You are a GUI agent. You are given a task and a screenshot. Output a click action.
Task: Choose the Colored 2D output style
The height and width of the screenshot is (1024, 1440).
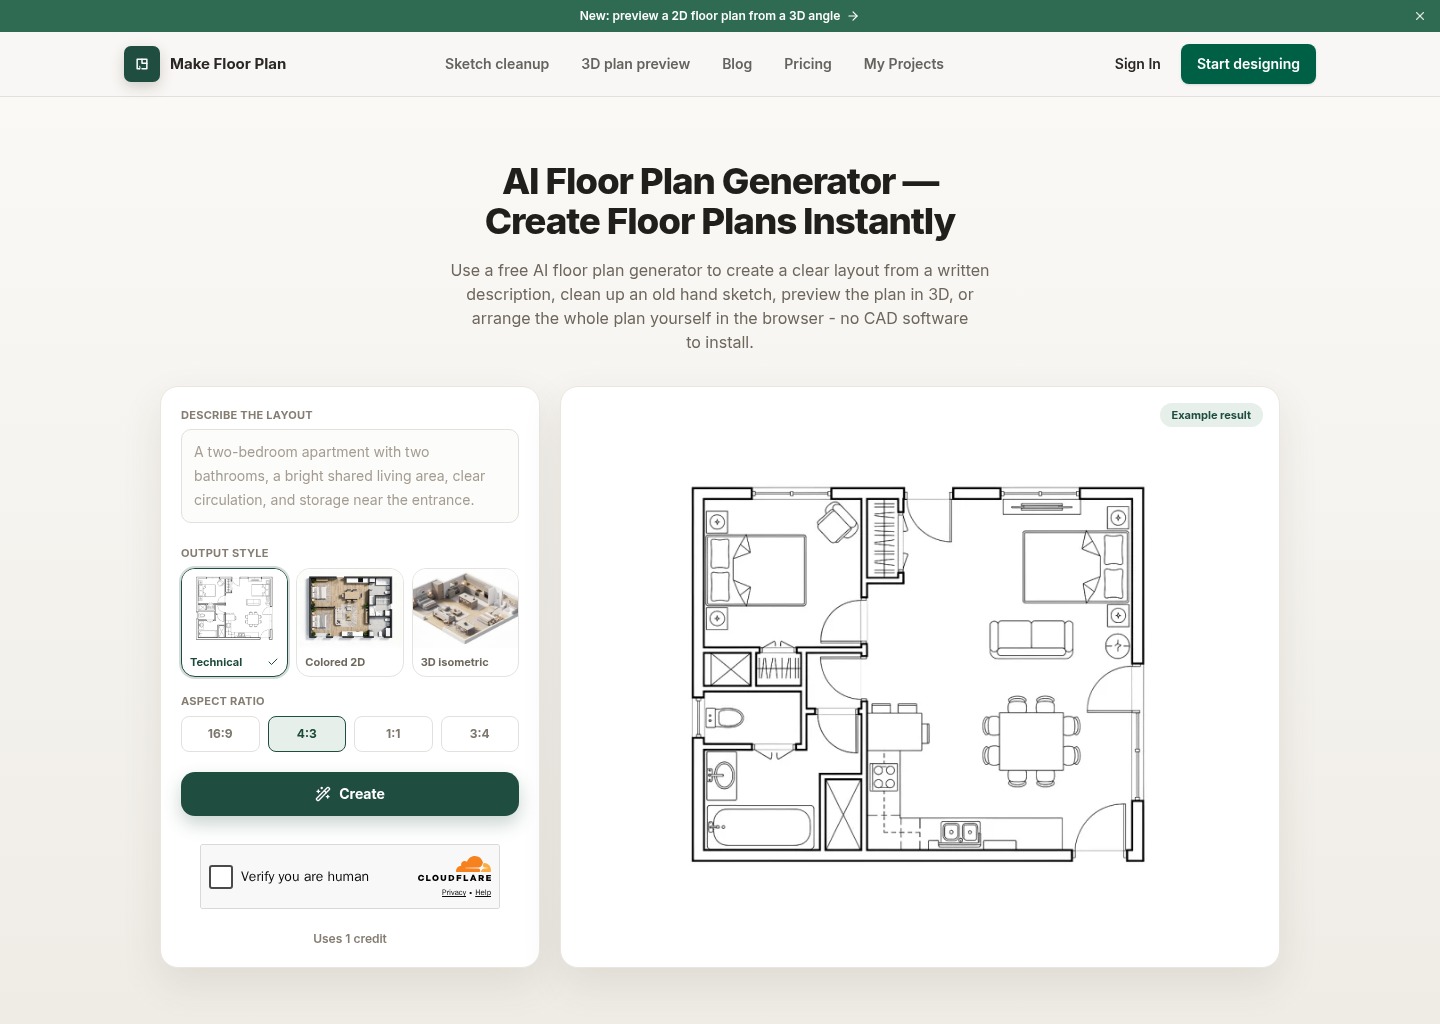point(350,622)
